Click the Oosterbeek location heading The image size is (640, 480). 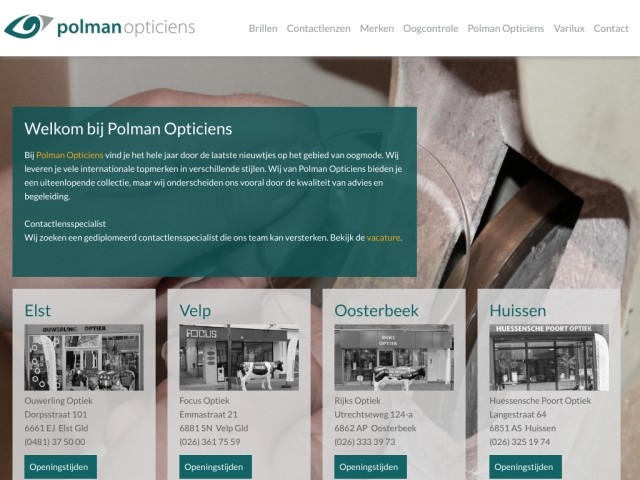(376, 311)
